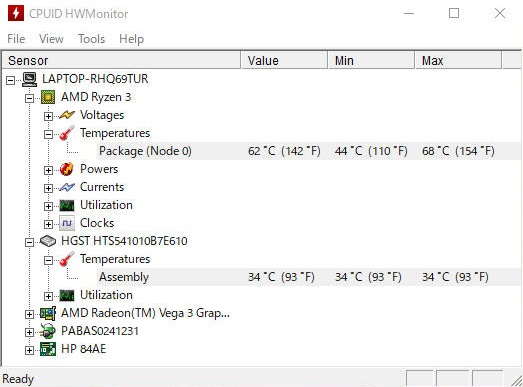Image resolution: width=523 pixels, height=387 pixels.
Task: Select the Assembly temperature row
Action: pyautogui.click(x=309, y=277)
